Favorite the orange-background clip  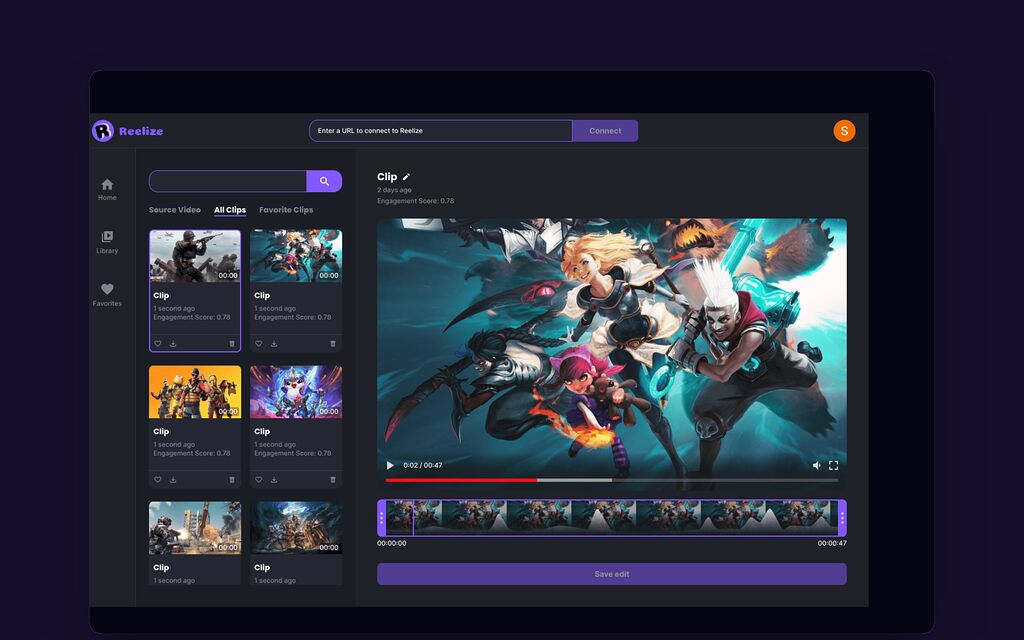[157, 479]
